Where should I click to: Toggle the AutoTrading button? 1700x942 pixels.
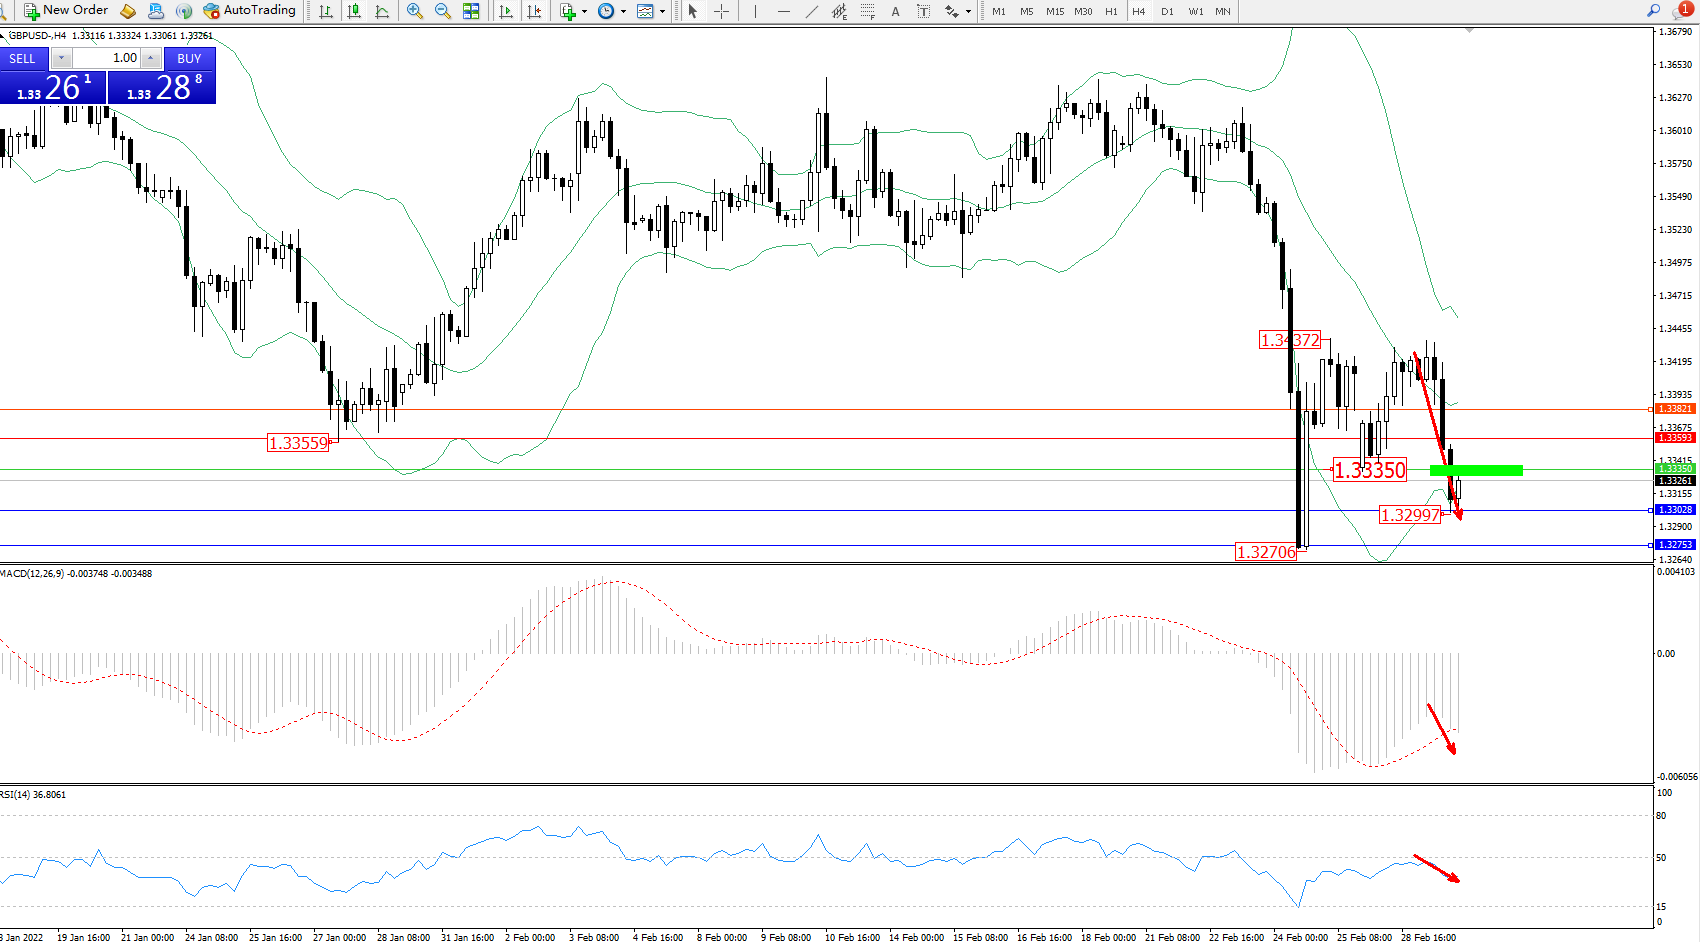(x=250, y=11)
